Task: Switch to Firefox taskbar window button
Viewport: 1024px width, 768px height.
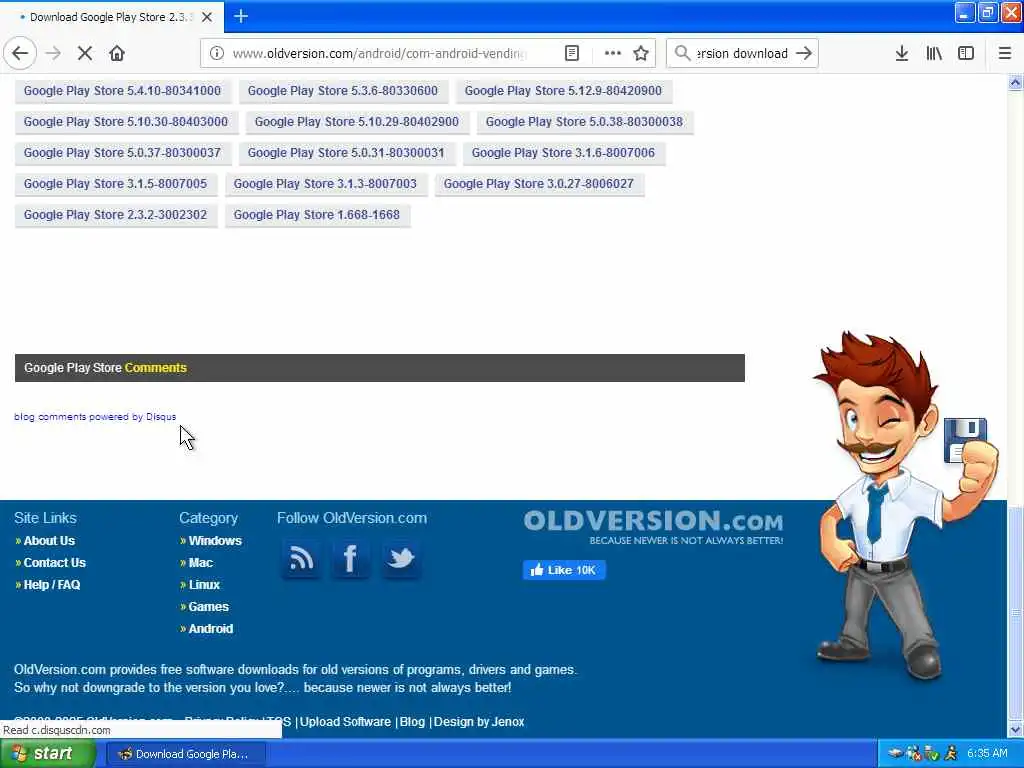Action: click(x=185, y=754)
